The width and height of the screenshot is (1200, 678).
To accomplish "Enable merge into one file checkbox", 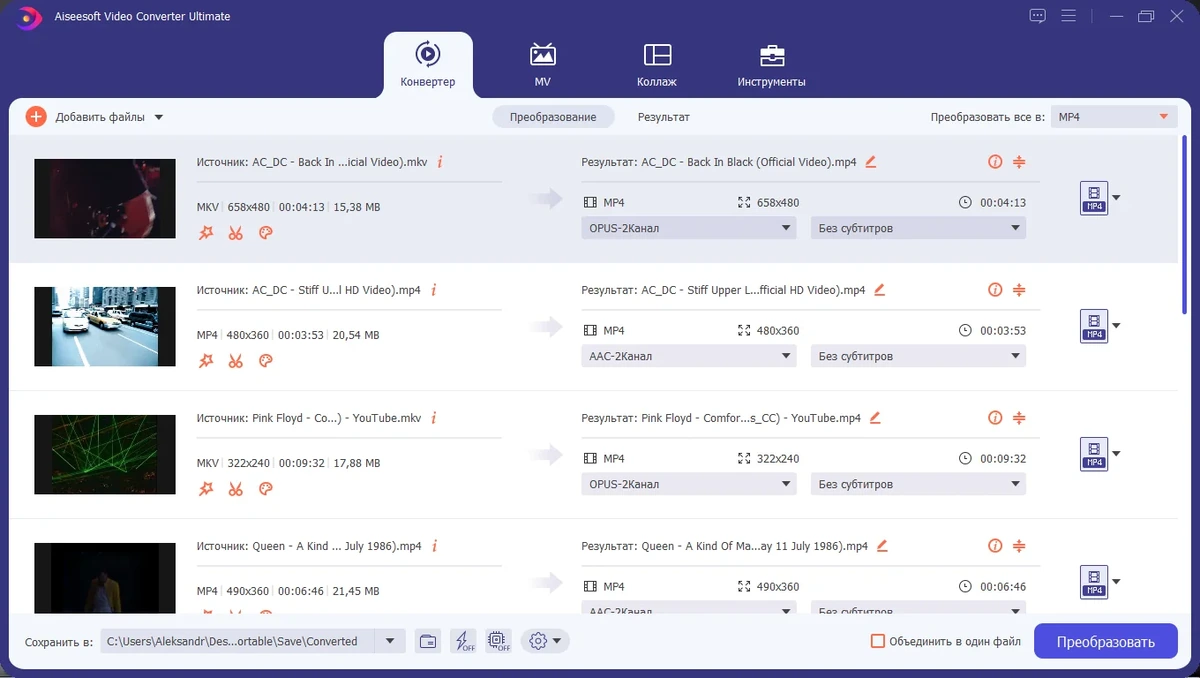I will 878,641.
